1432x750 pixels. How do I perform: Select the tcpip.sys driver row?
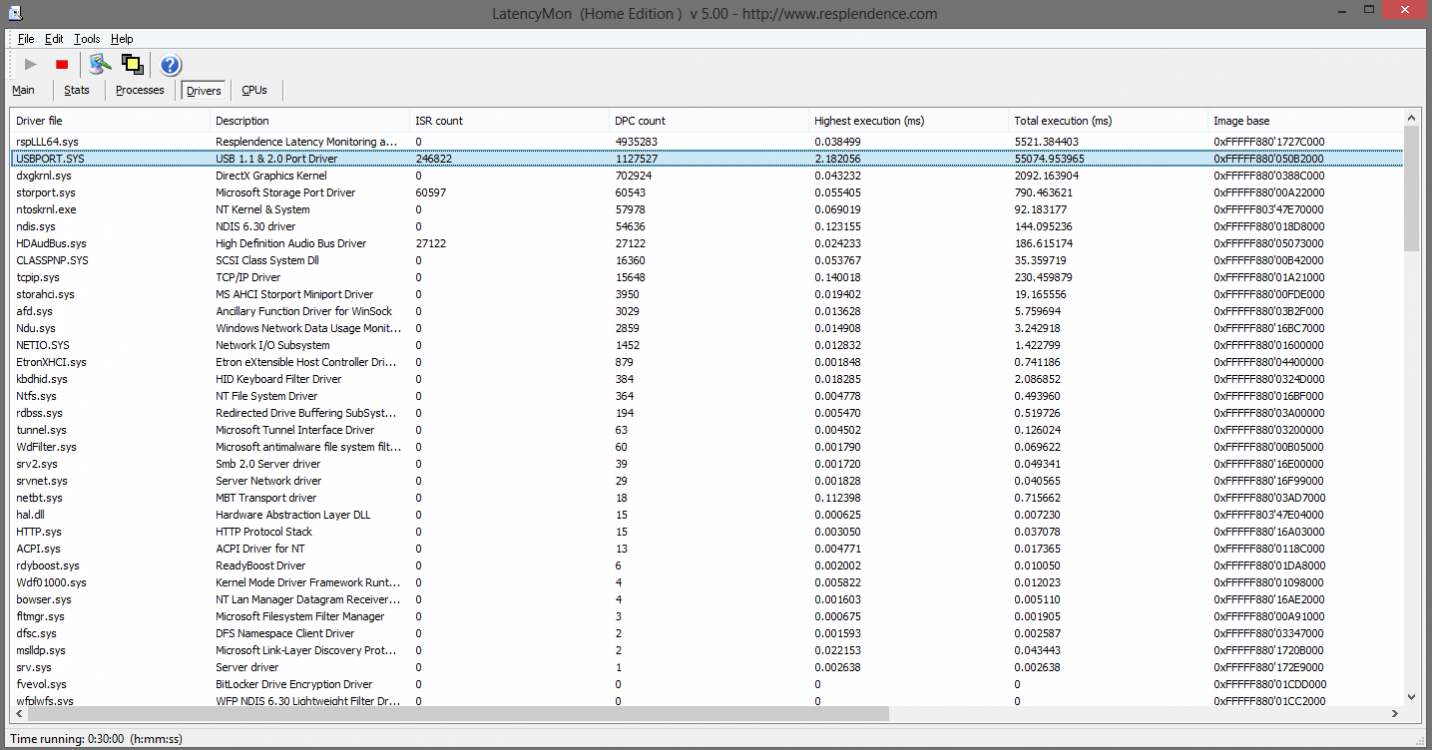click(x=707, y=278)
